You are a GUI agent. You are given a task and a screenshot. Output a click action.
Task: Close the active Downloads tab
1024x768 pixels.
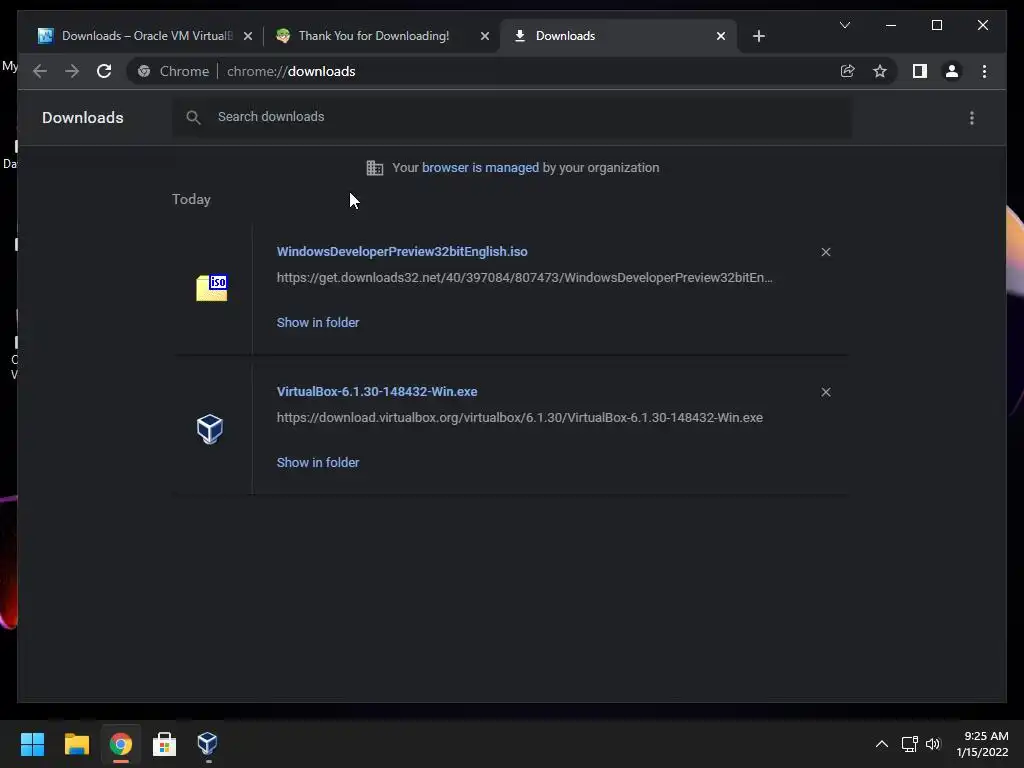click(720, 36)
